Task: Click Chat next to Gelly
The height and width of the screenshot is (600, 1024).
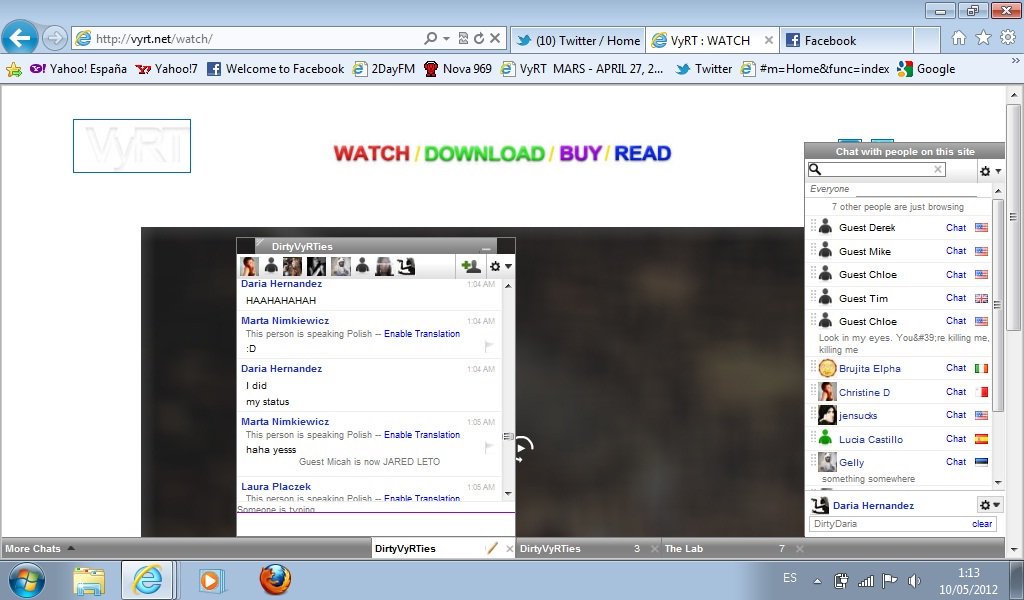Action: pyautogui.click(x=955, y=462)
